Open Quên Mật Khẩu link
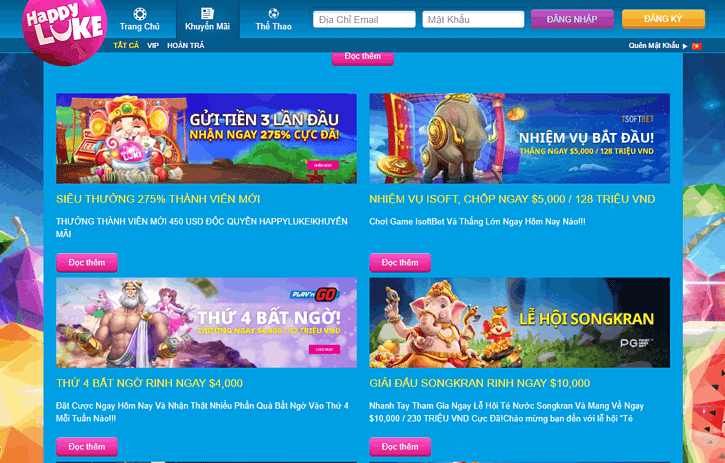This screenshot has width=725, height=463. [654, 45]
